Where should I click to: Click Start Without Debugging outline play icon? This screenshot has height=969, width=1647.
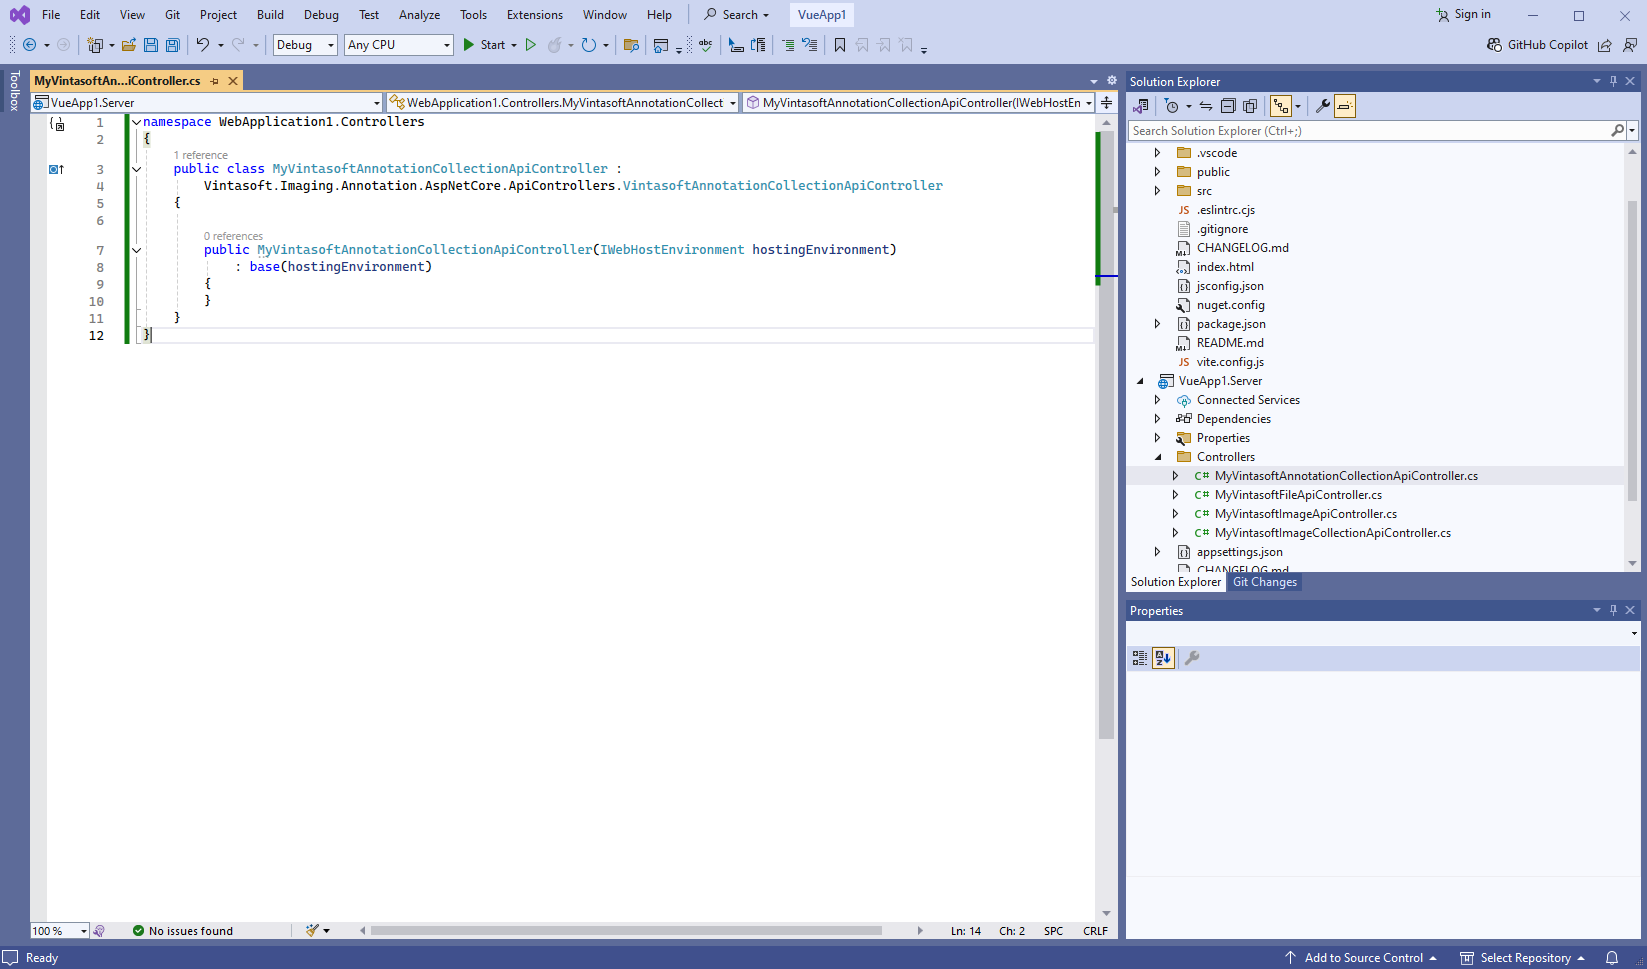pos(531,45)
